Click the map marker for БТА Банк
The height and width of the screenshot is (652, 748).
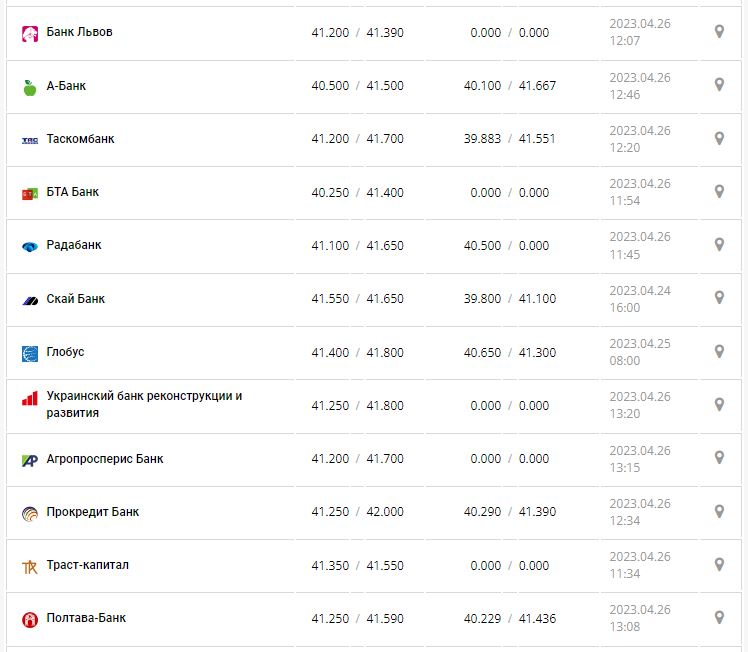tap(719, 191)
